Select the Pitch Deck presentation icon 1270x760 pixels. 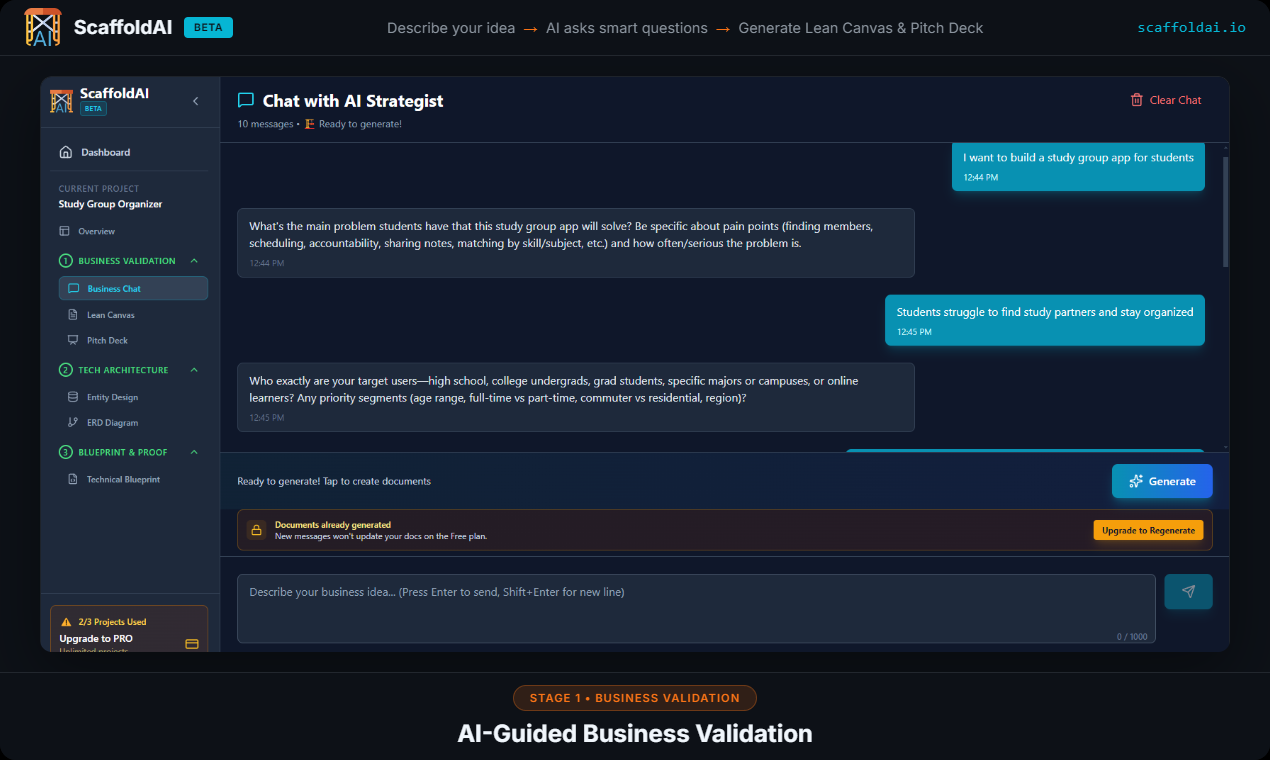(x=71, y=340)
